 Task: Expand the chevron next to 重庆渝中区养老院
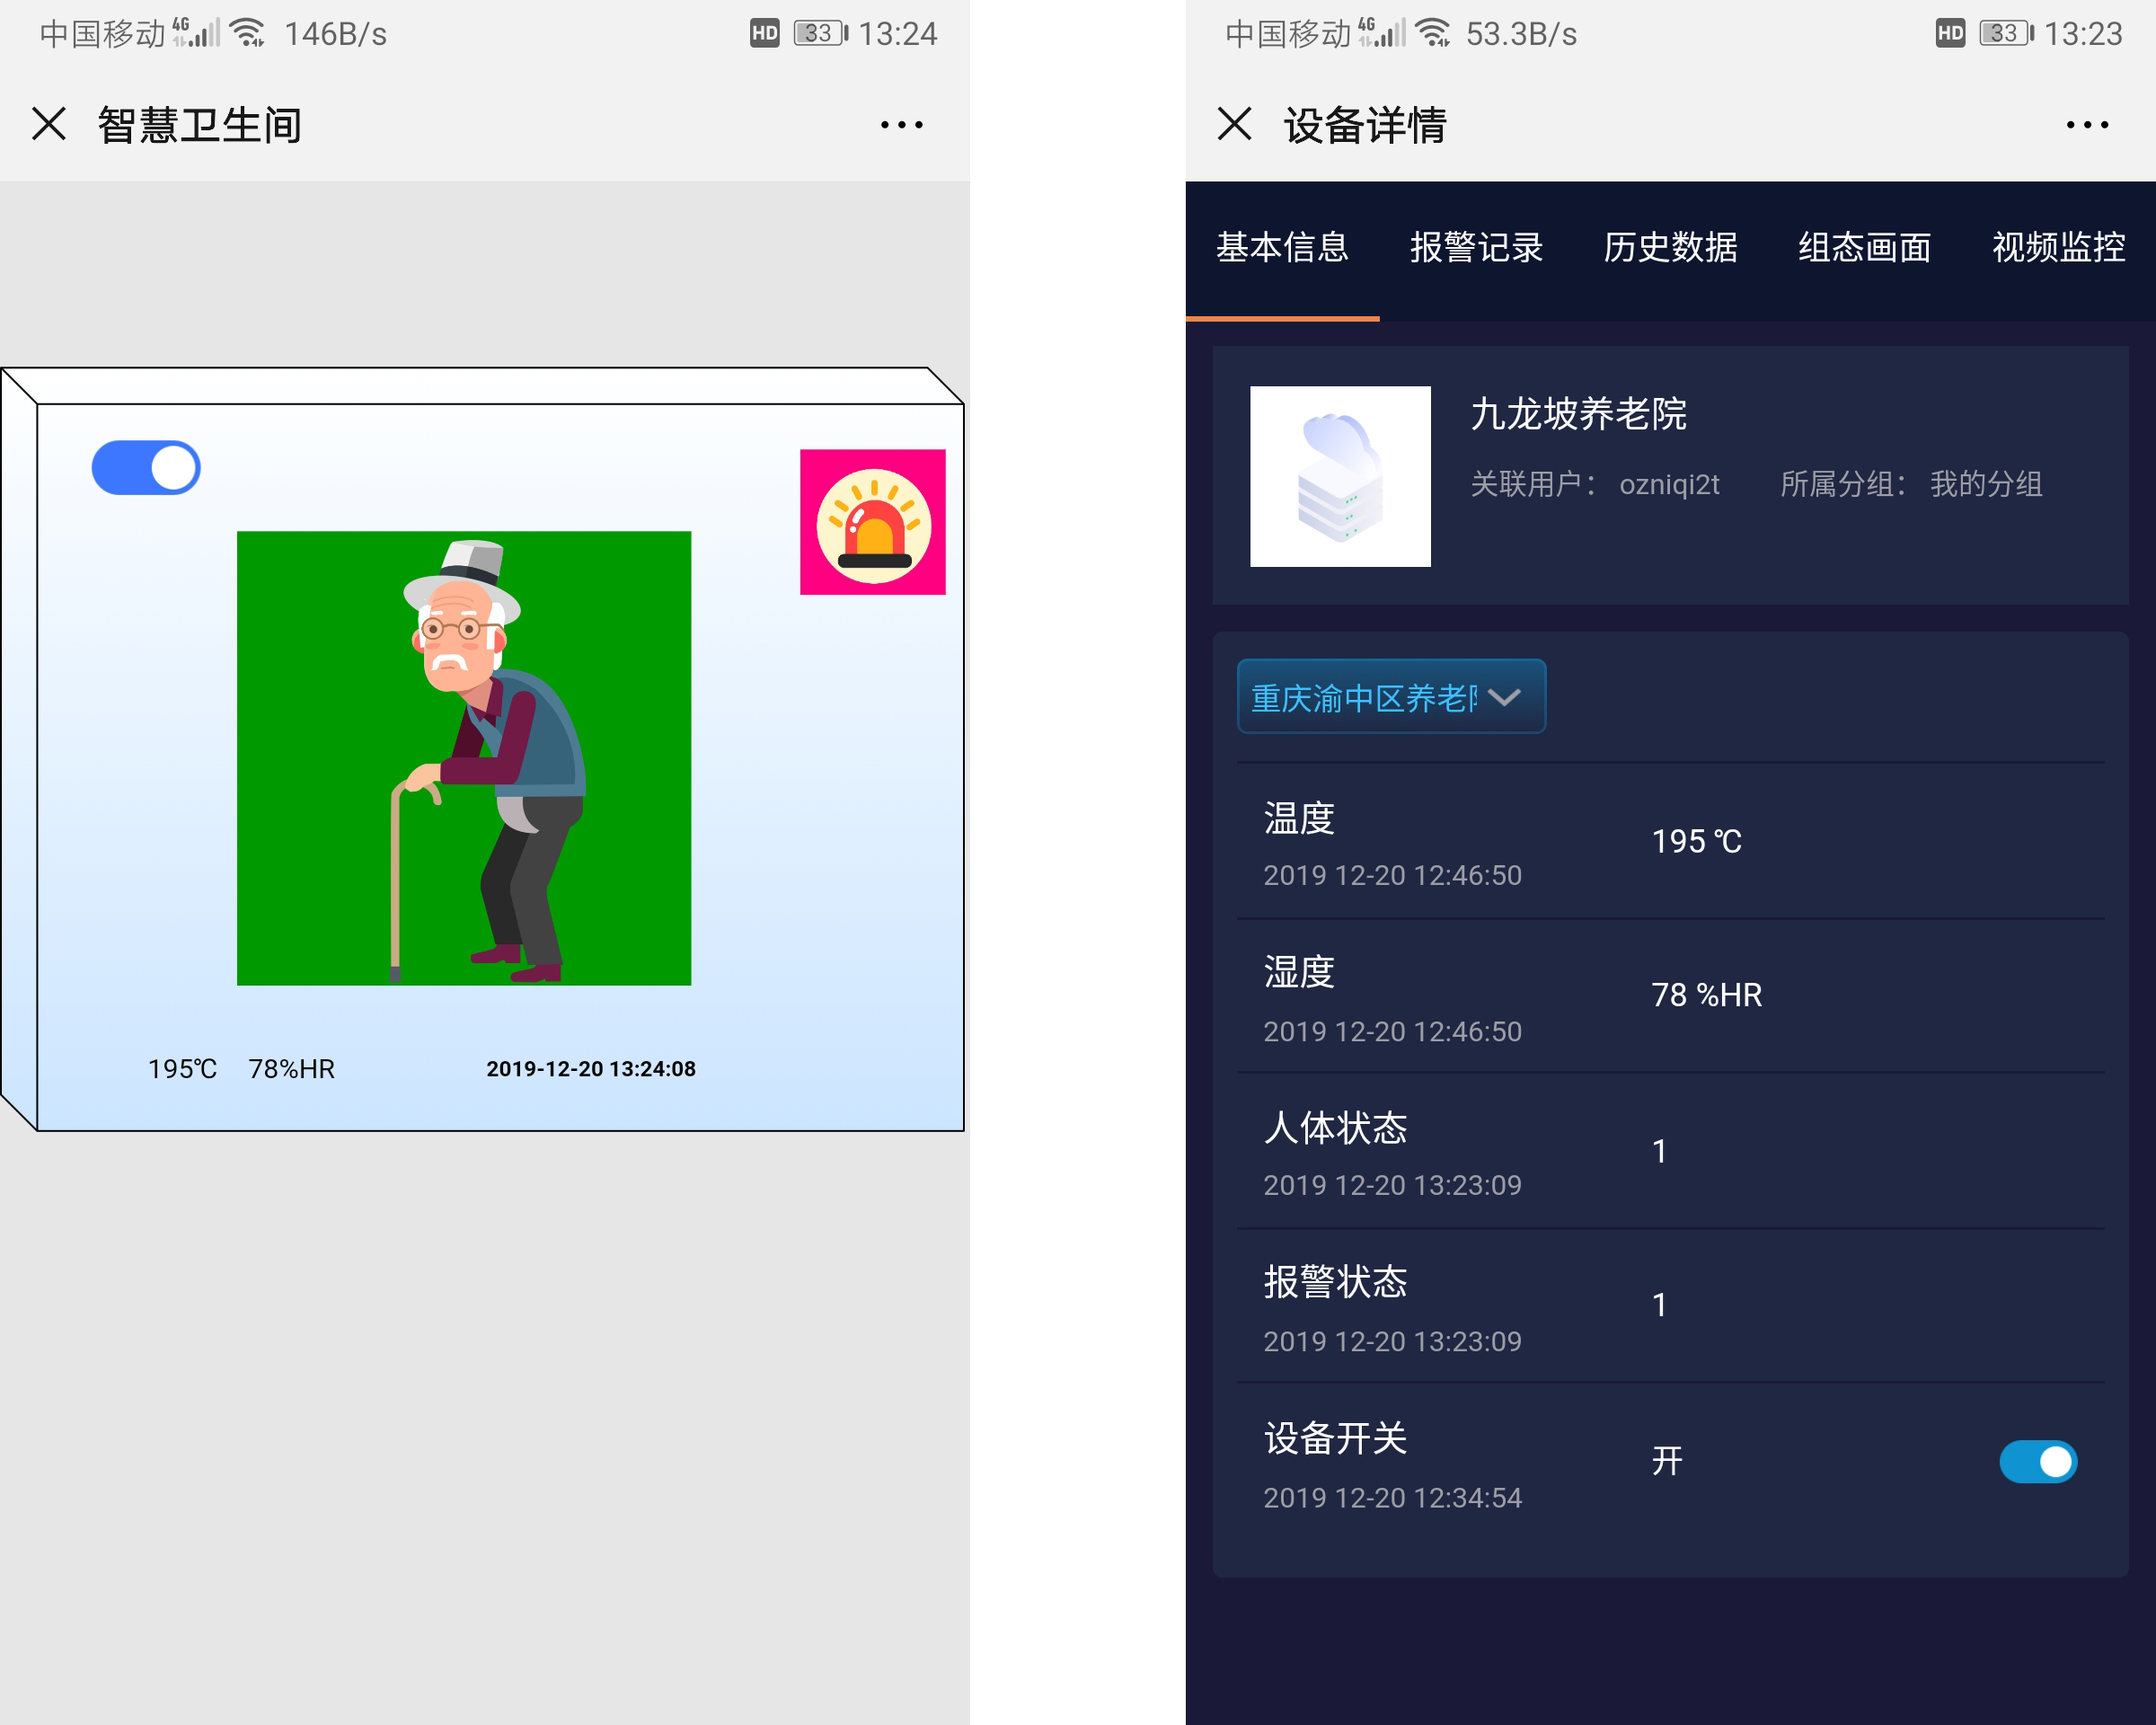pos(1505,699)
